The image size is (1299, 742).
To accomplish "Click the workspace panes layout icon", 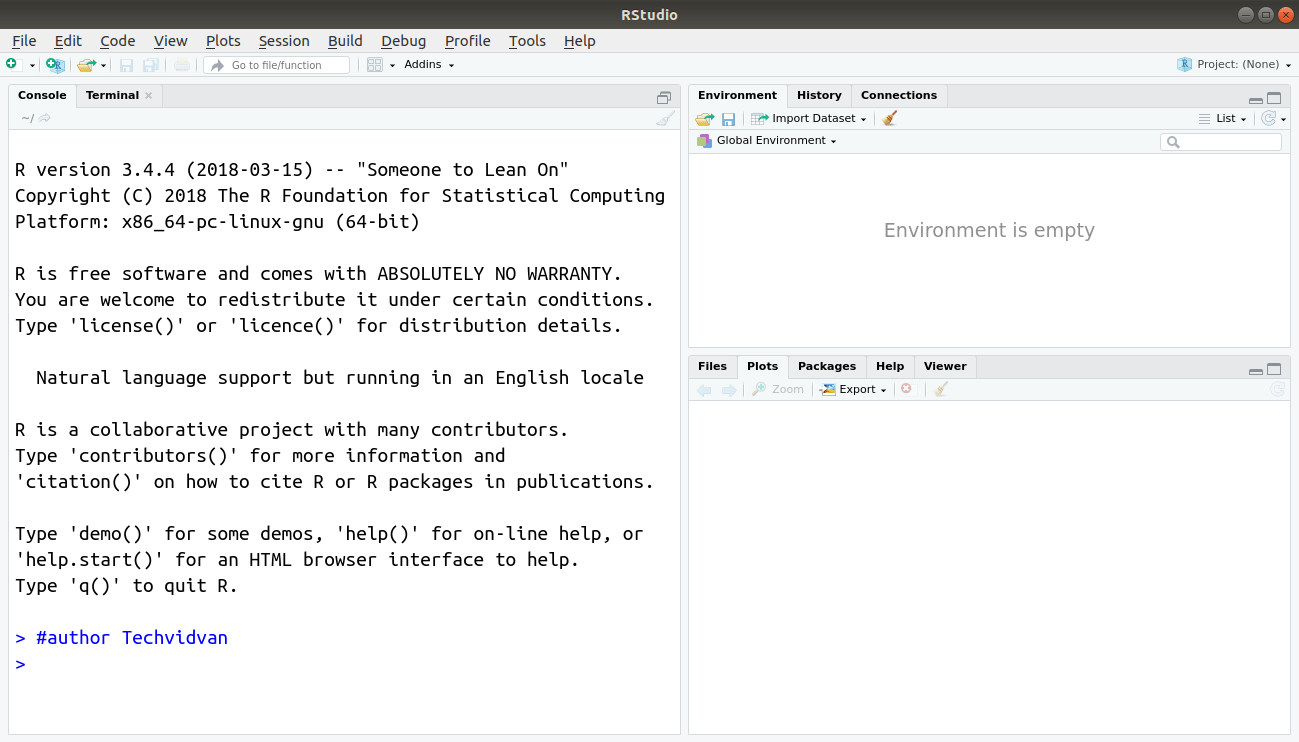I will tap(374, 64).
